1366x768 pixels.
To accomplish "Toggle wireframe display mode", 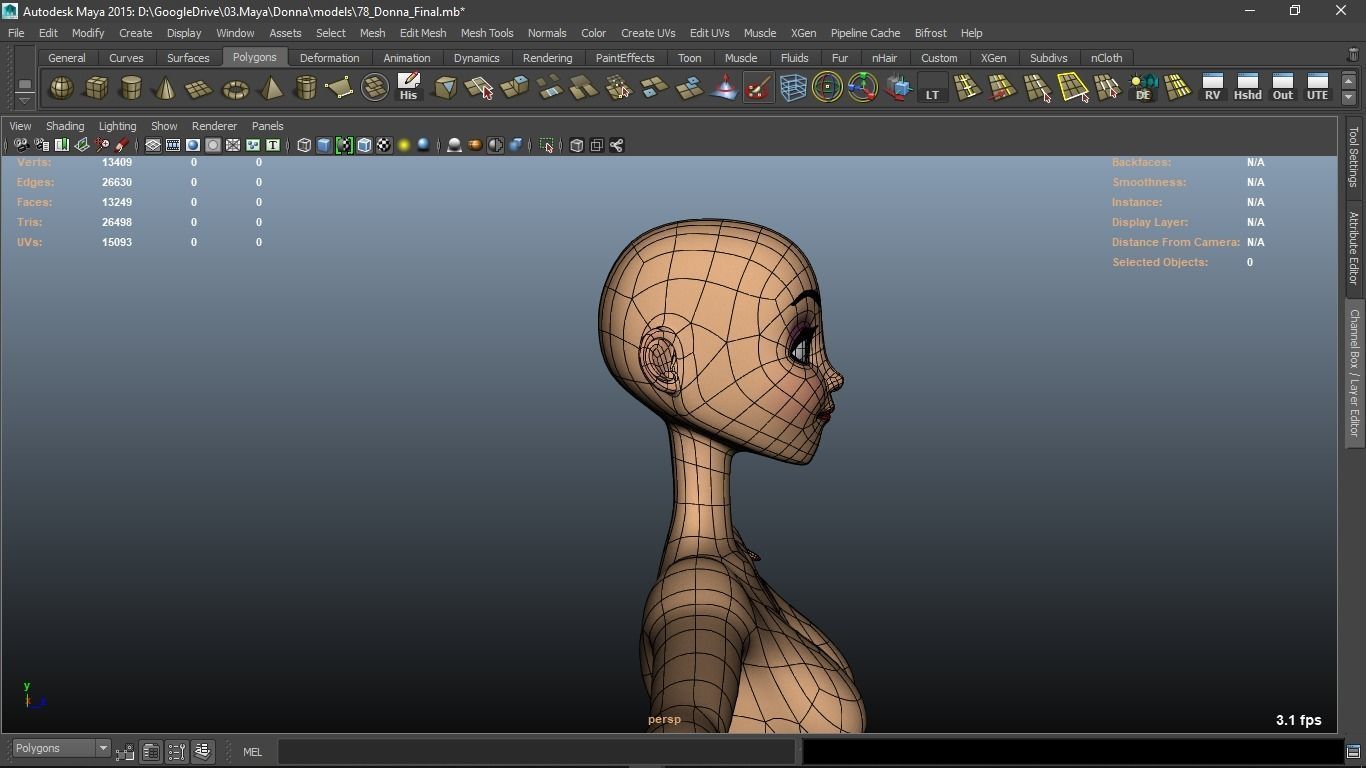I will point(304,146).
